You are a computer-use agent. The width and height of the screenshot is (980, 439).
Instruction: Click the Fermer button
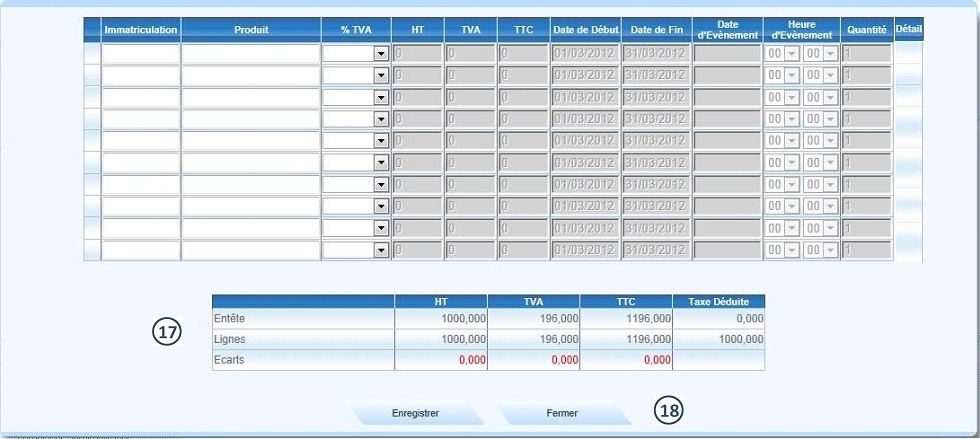(x=562, y=413)
